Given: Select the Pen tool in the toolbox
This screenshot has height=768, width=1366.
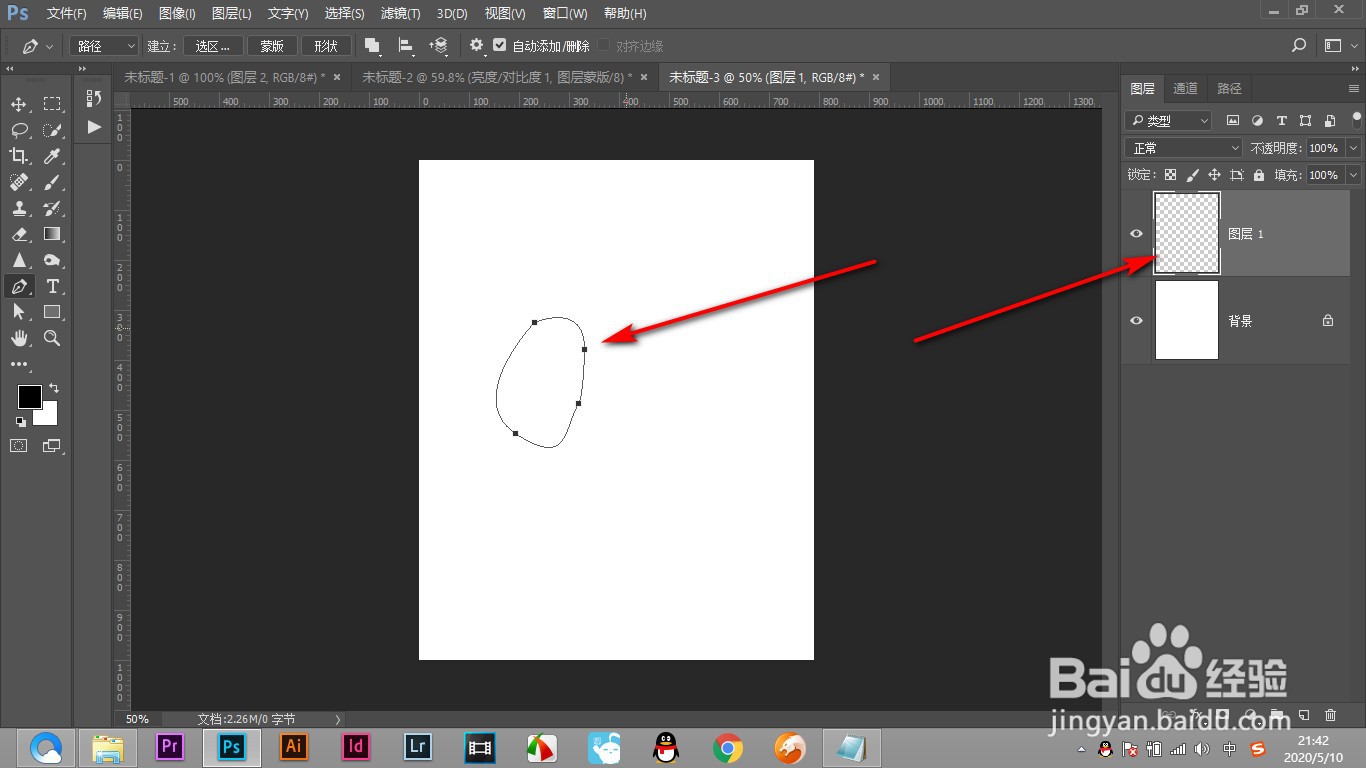Looking at the screenshot, I should (x=19, y=286).
